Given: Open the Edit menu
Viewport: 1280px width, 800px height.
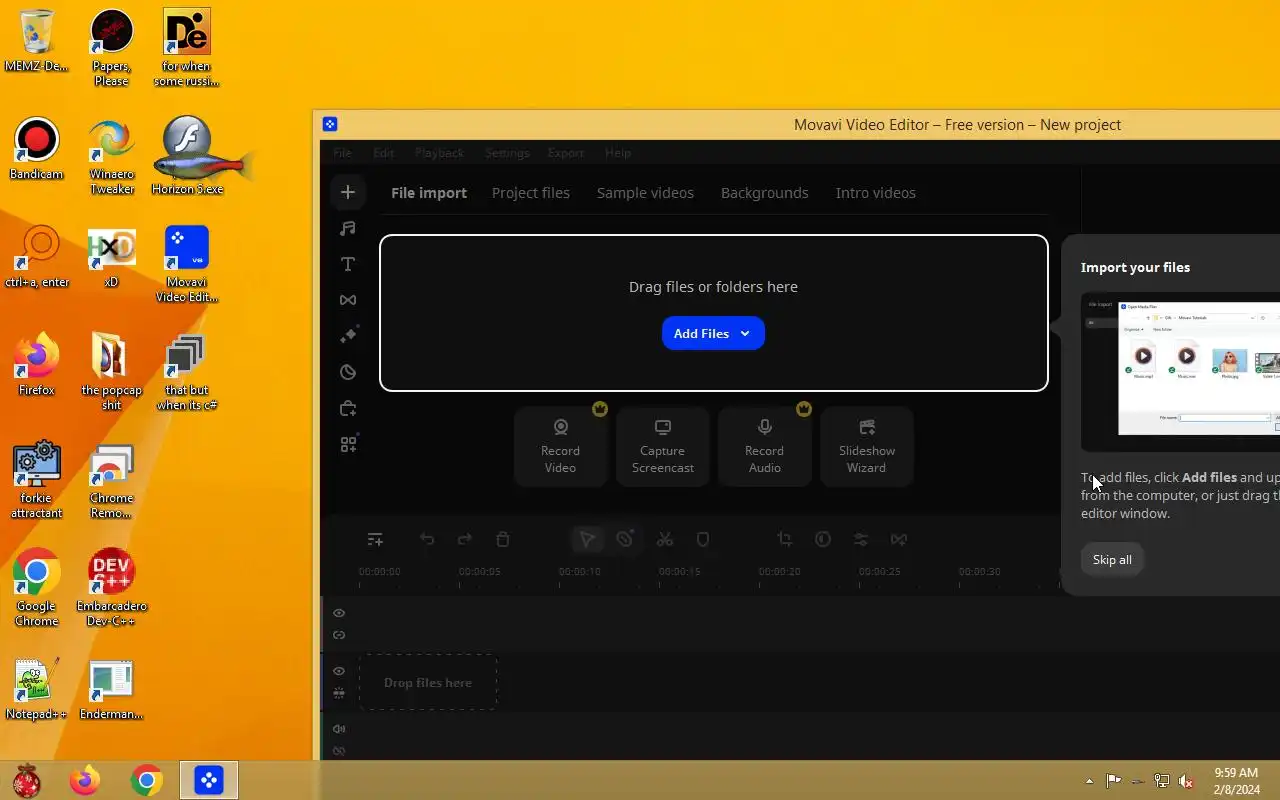Looking at the screenshot, I should [x=384, y=153].
